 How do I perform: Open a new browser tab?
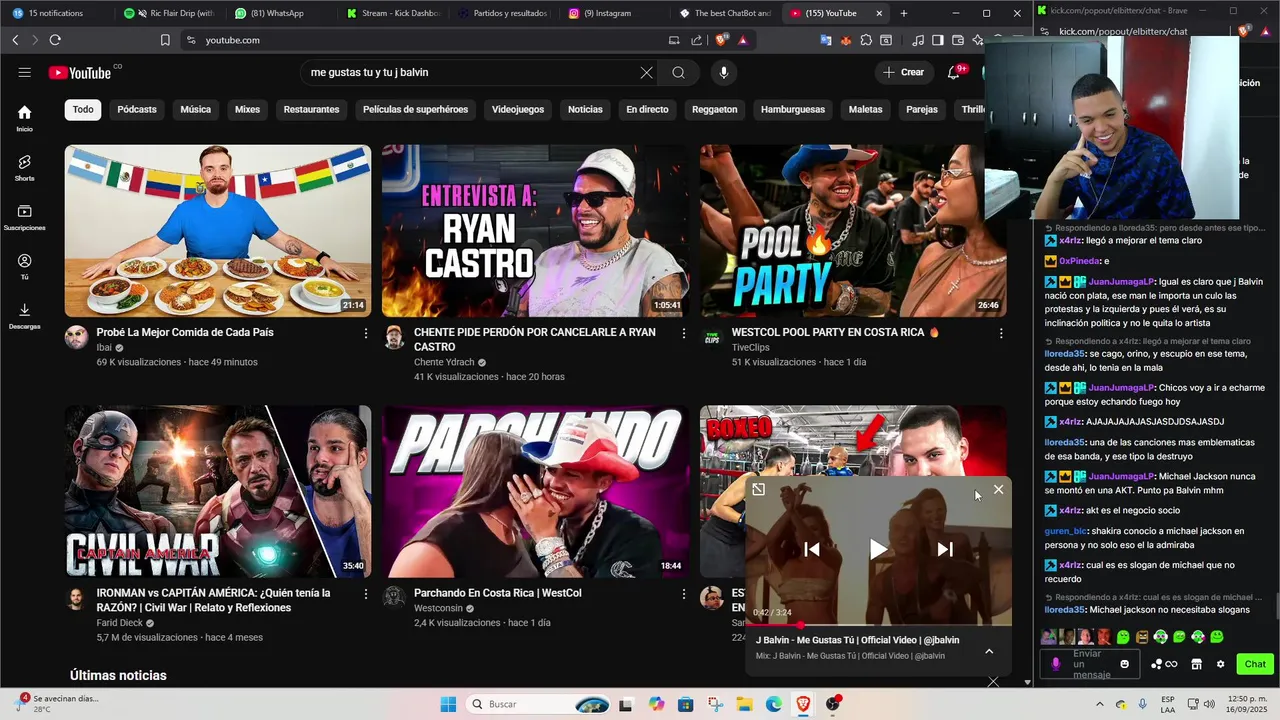pyautogui.click(x=904, y=13)
